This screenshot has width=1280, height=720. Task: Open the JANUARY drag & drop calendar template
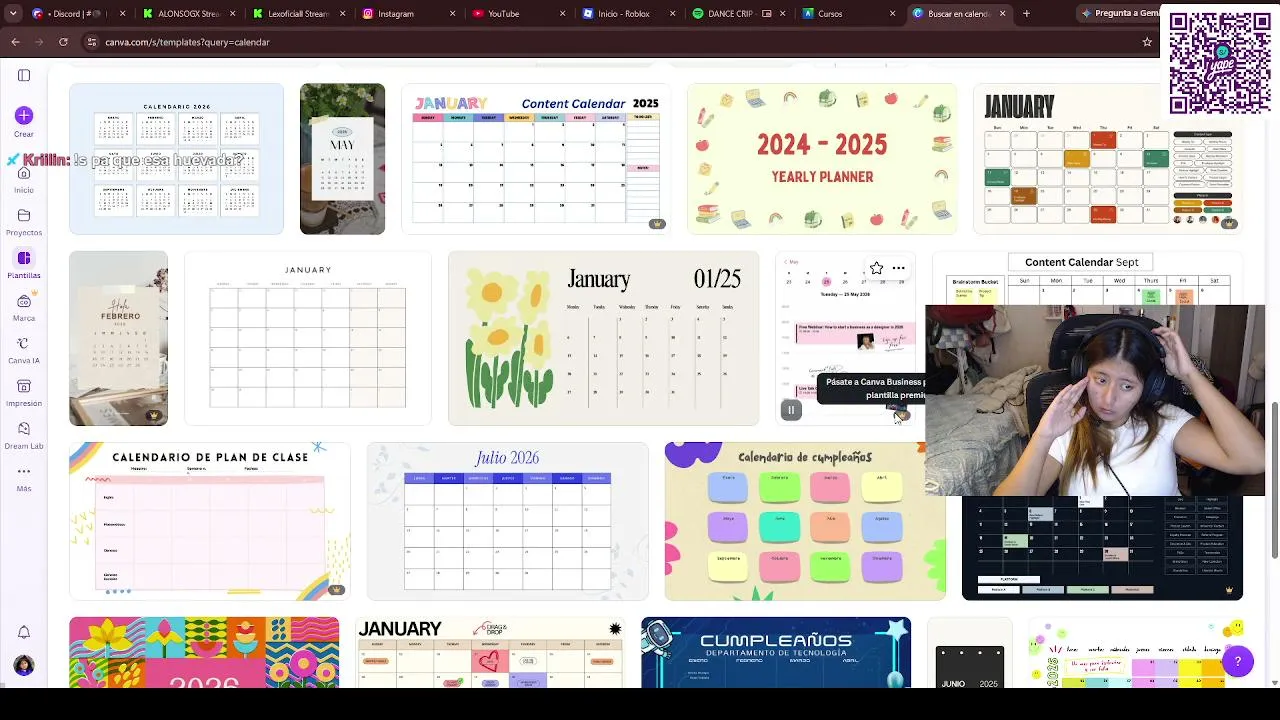point(490,652)
